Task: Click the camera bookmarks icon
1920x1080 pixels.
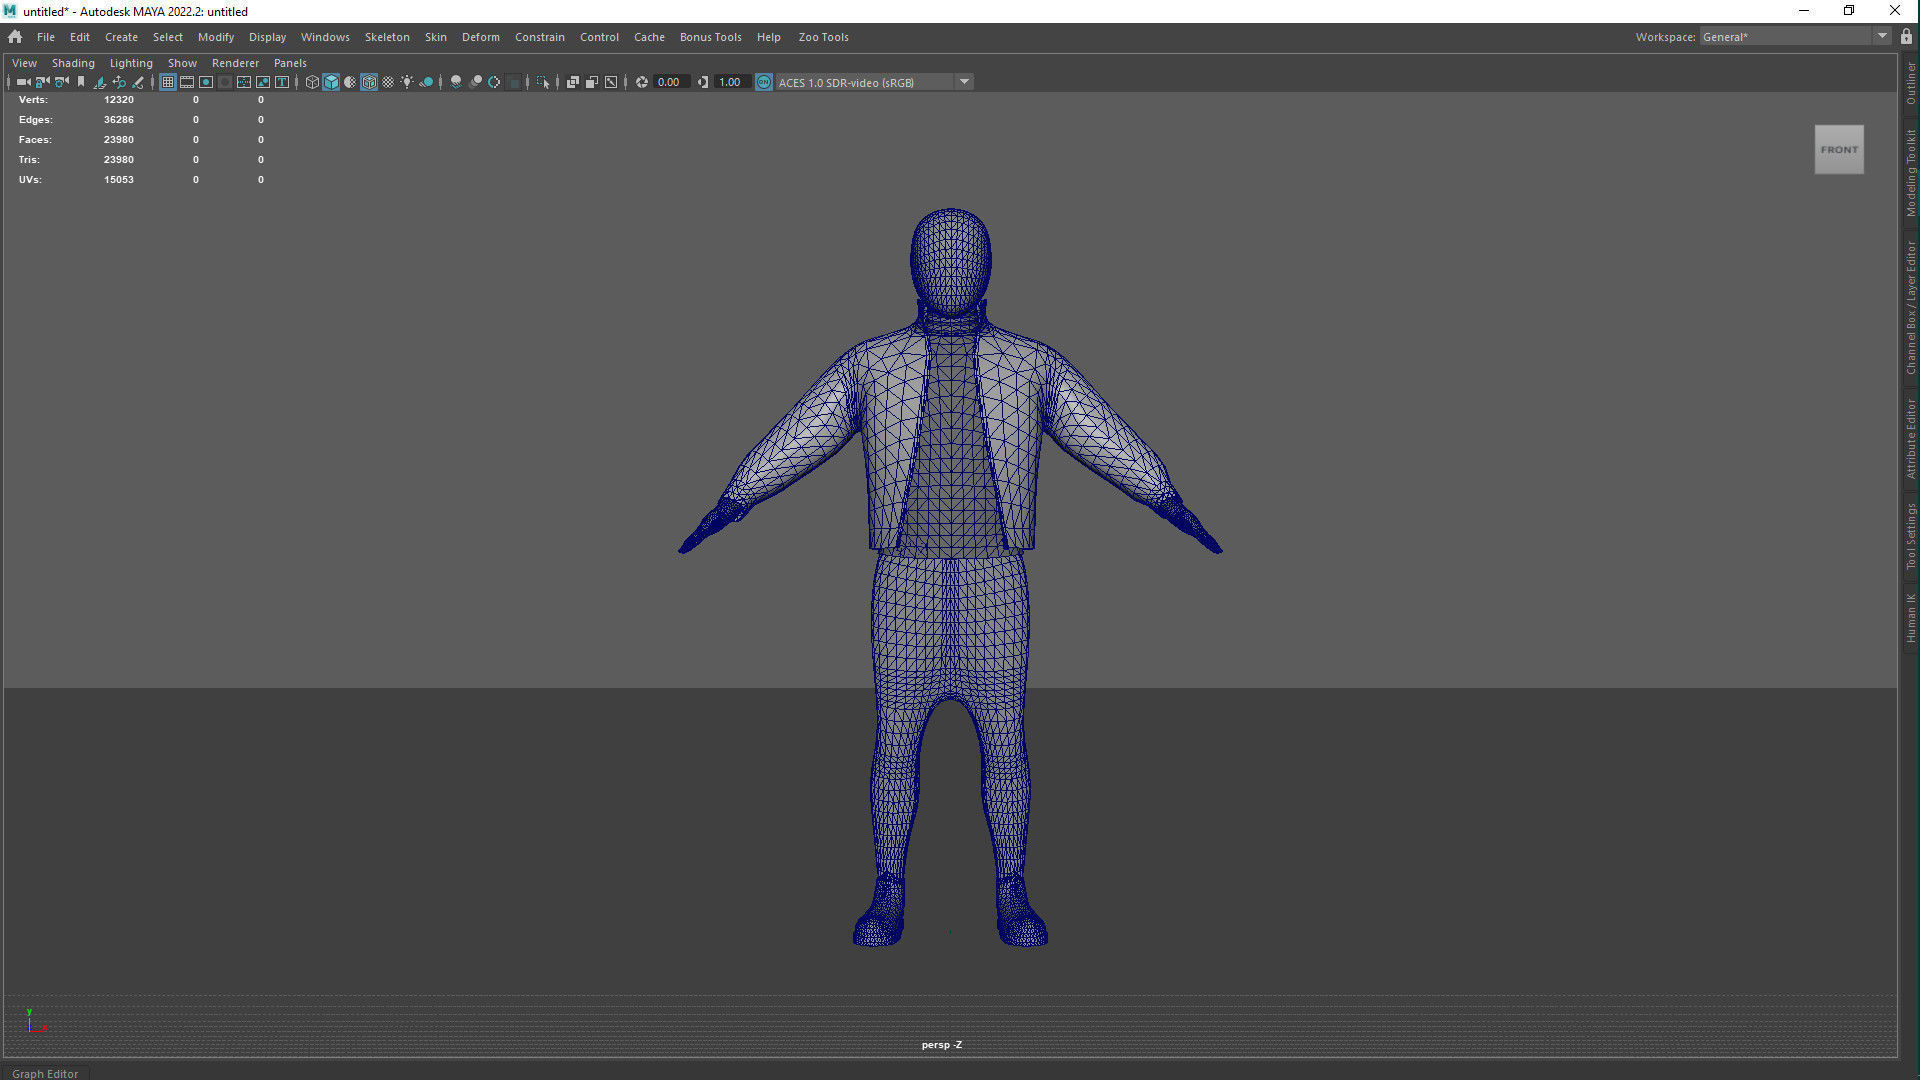Action: [81, 82]
